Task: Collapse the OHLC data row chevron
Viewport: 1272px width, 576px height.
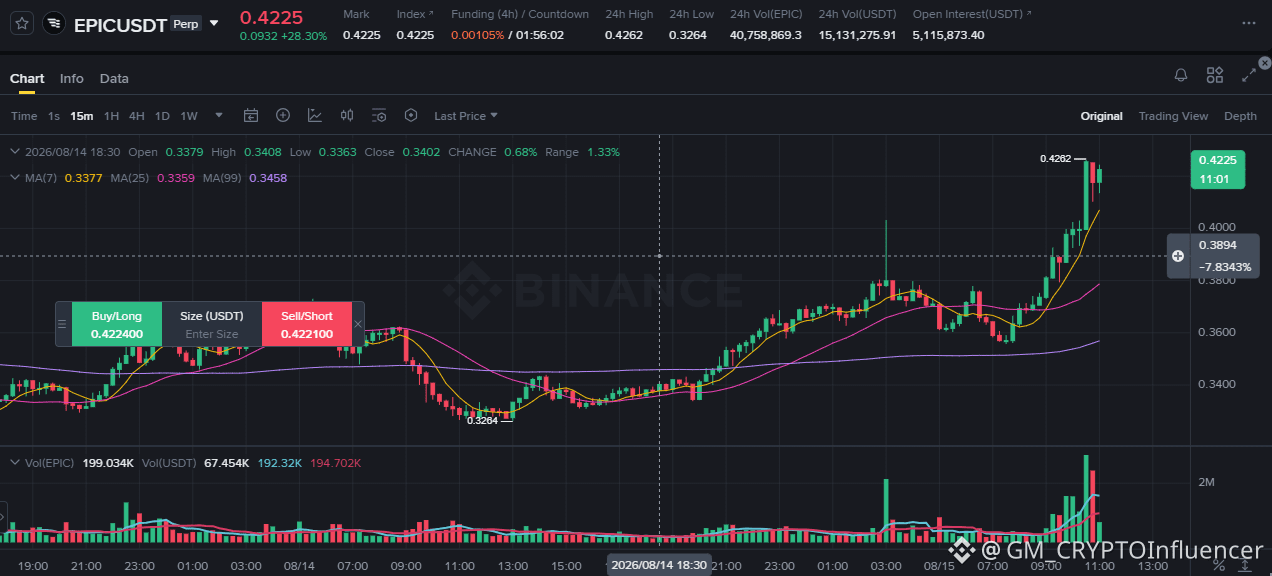Action: (14, 152)
